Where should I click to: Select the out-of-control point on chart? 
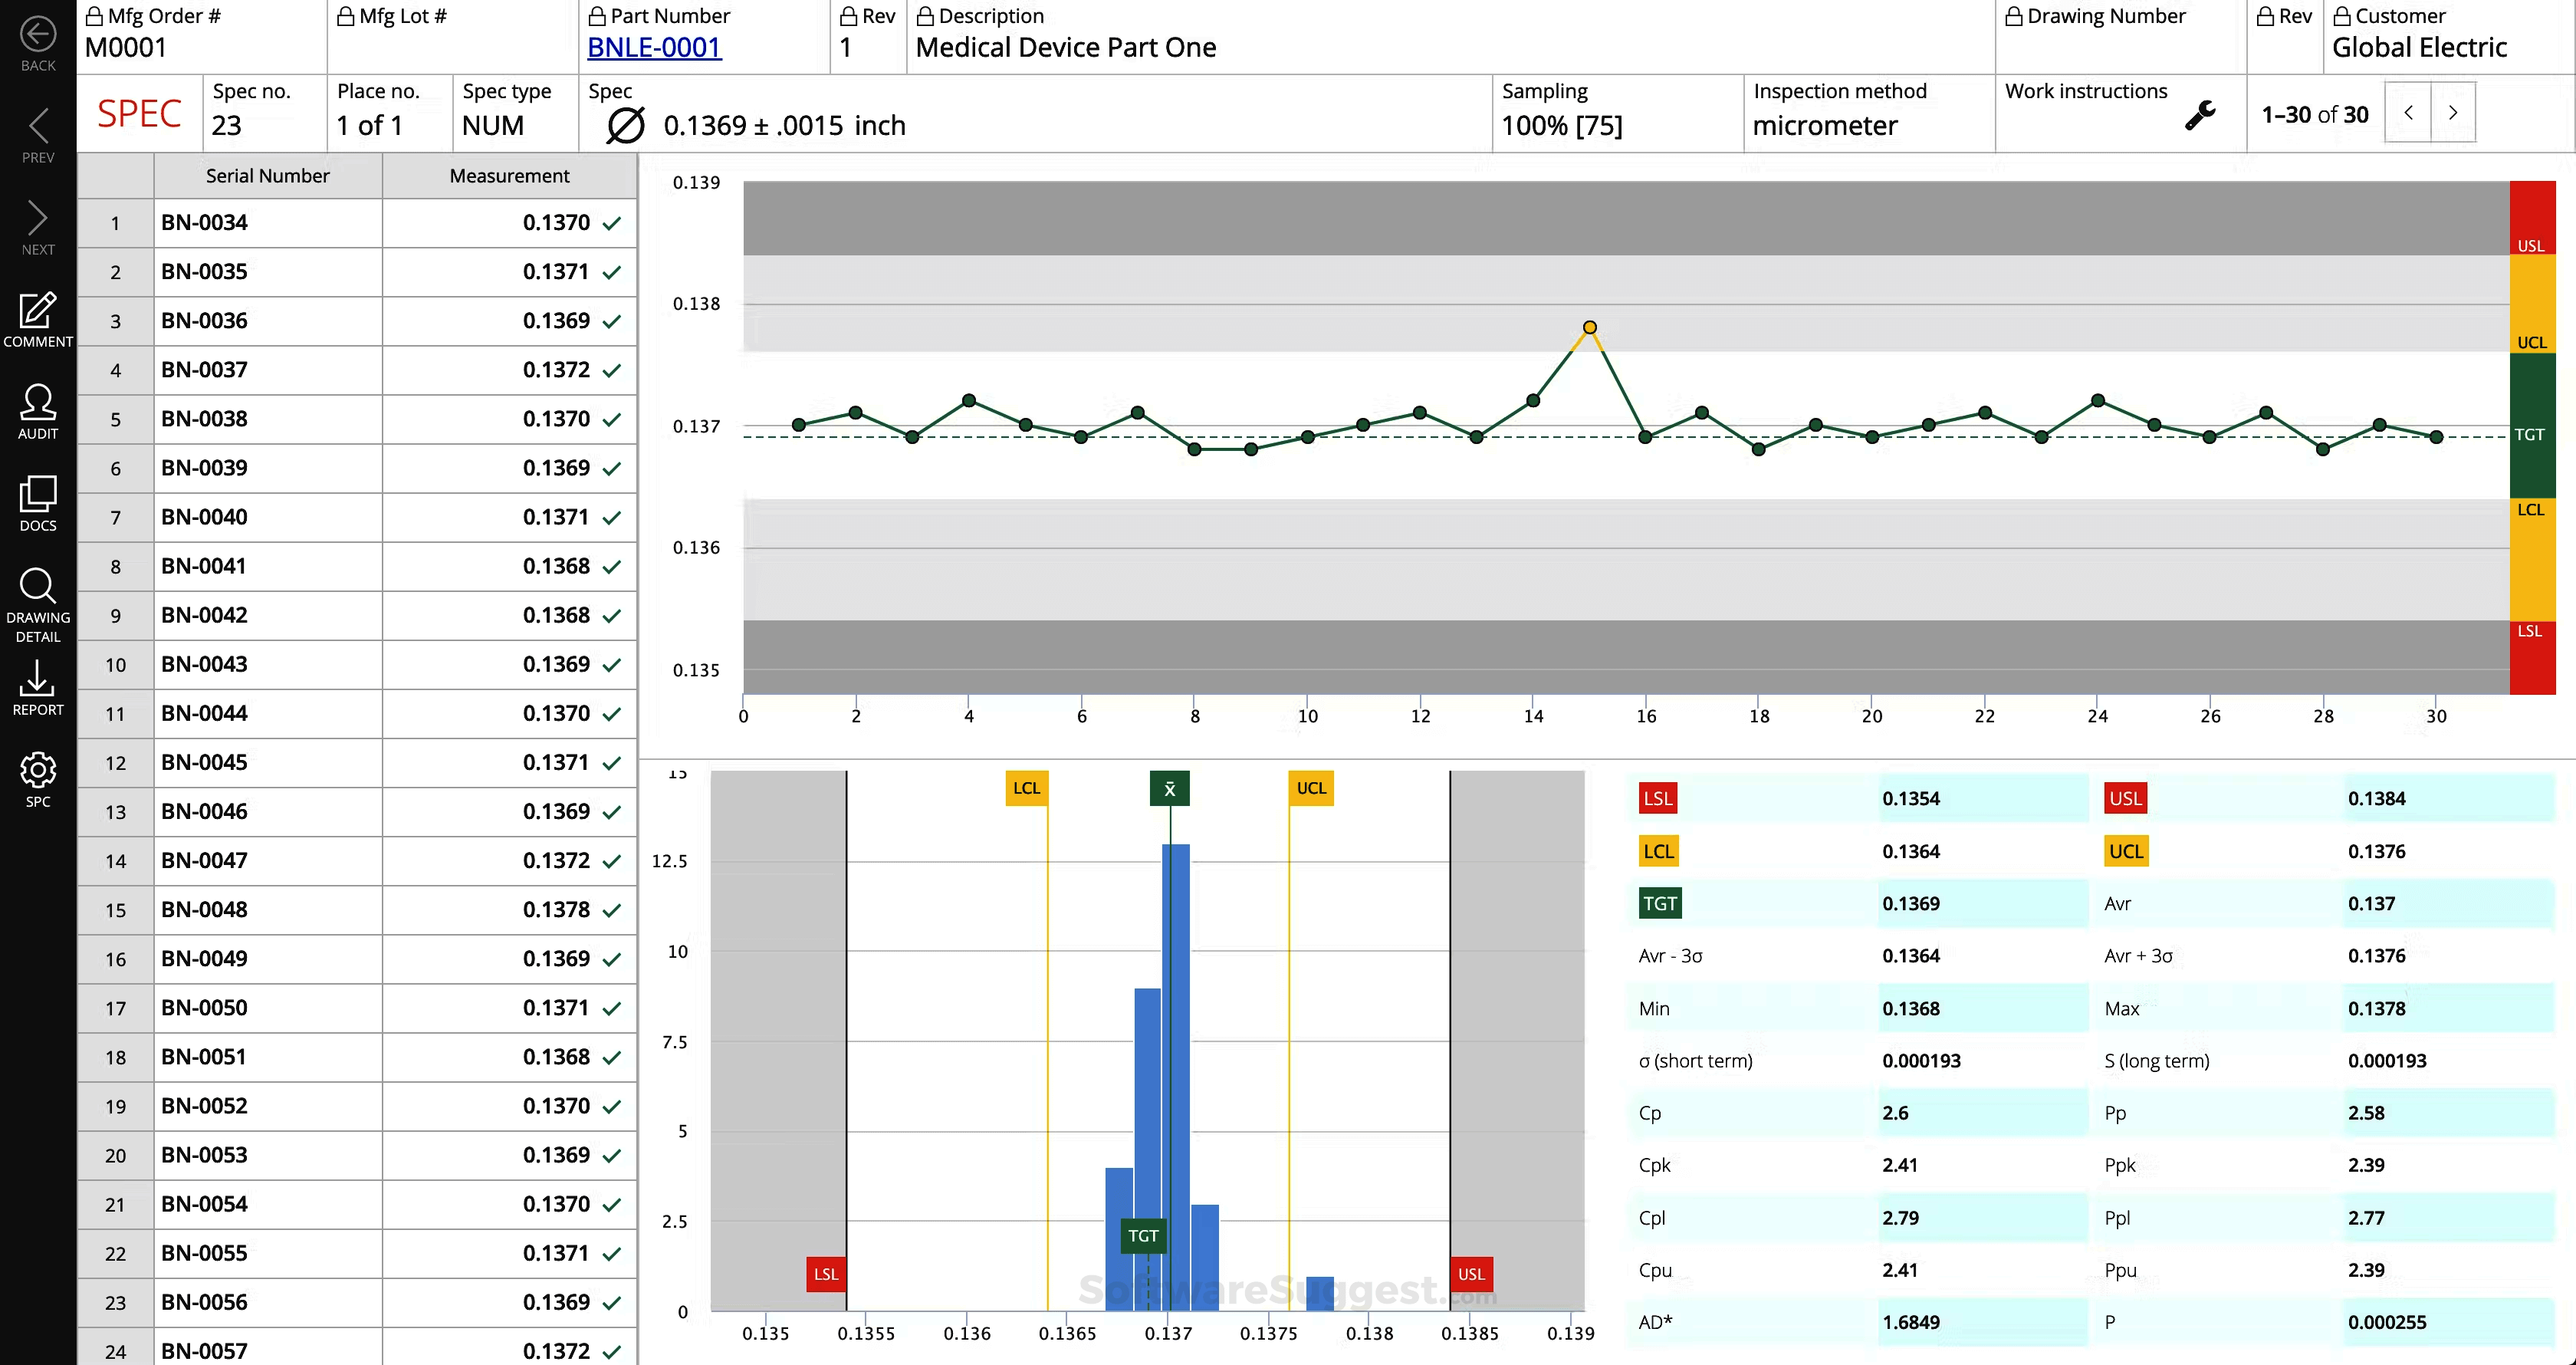pos(1589,328)
